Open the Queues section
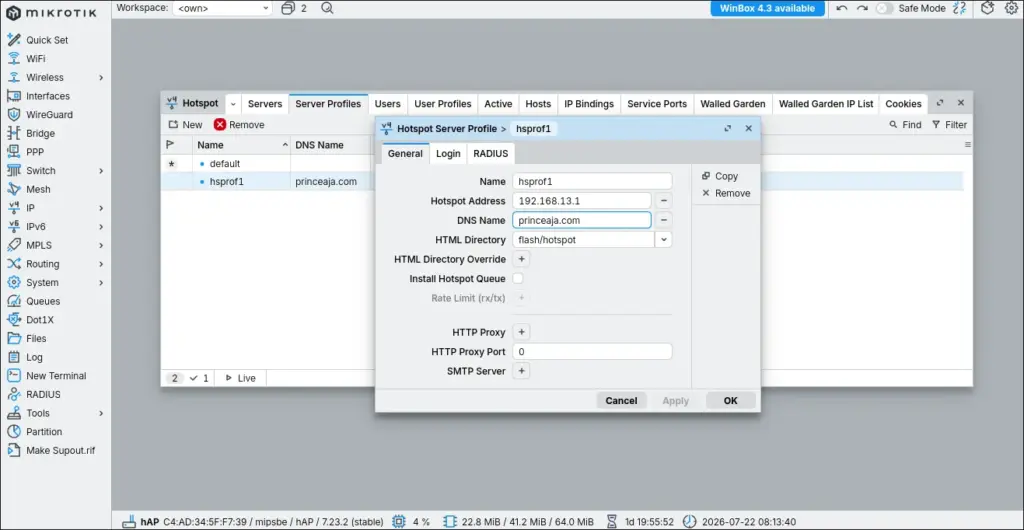The image size is (1024, 530). click(x=43, y=302)
